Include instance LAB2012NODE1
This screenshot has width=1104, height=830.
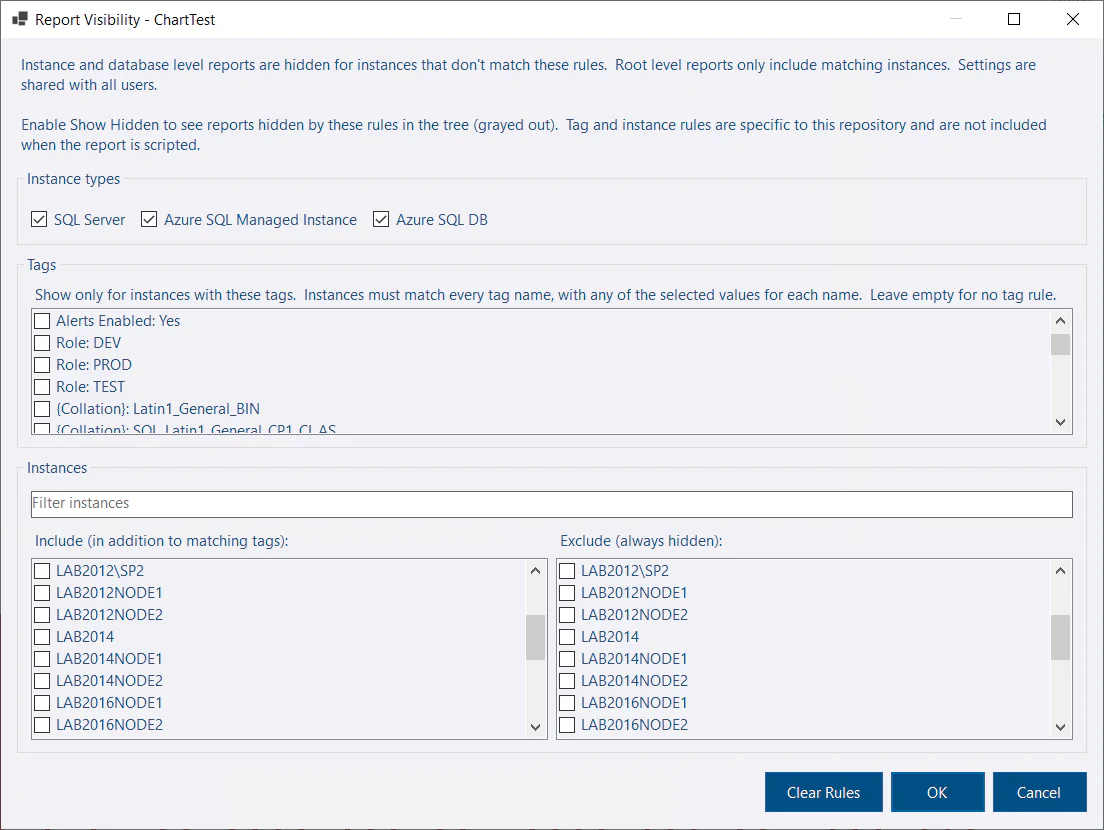42,593
